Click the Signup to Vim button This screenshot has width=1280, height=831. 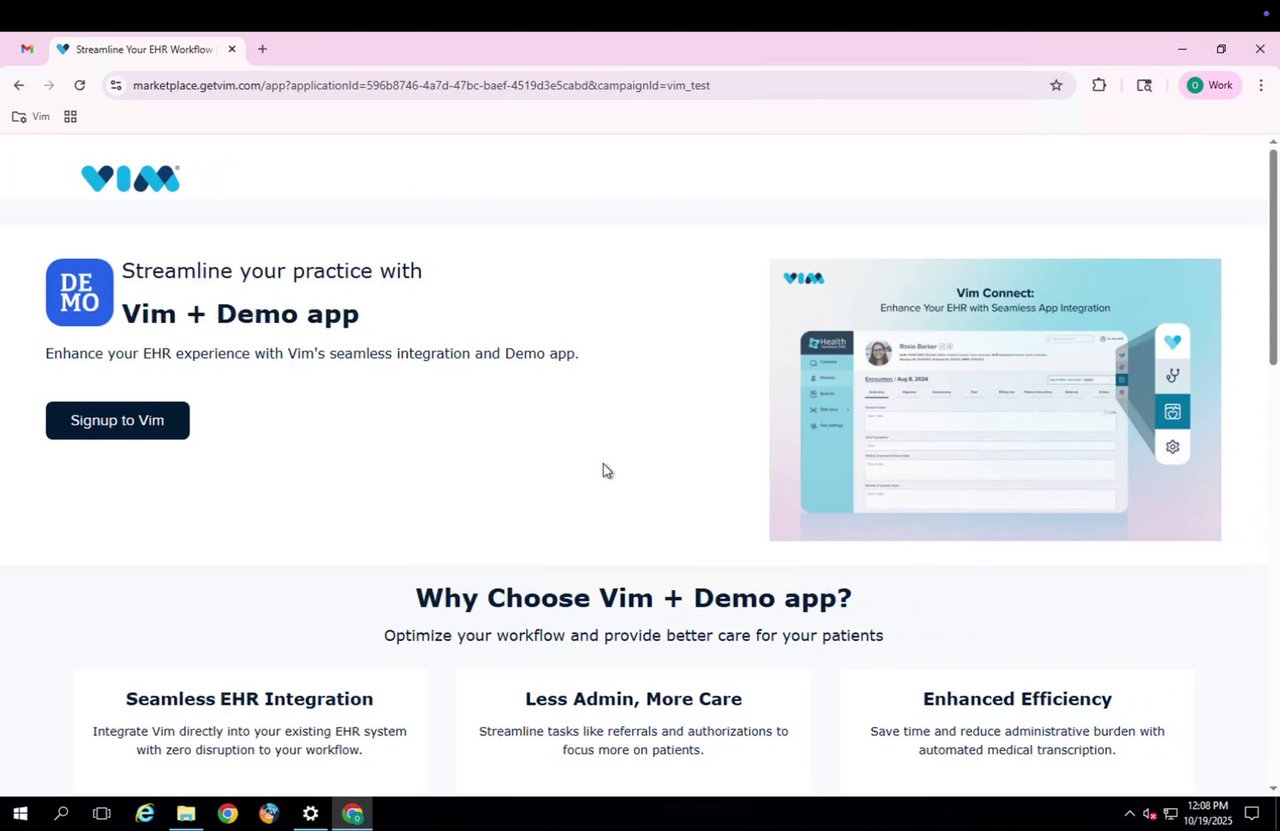click(x=117, y=420)
